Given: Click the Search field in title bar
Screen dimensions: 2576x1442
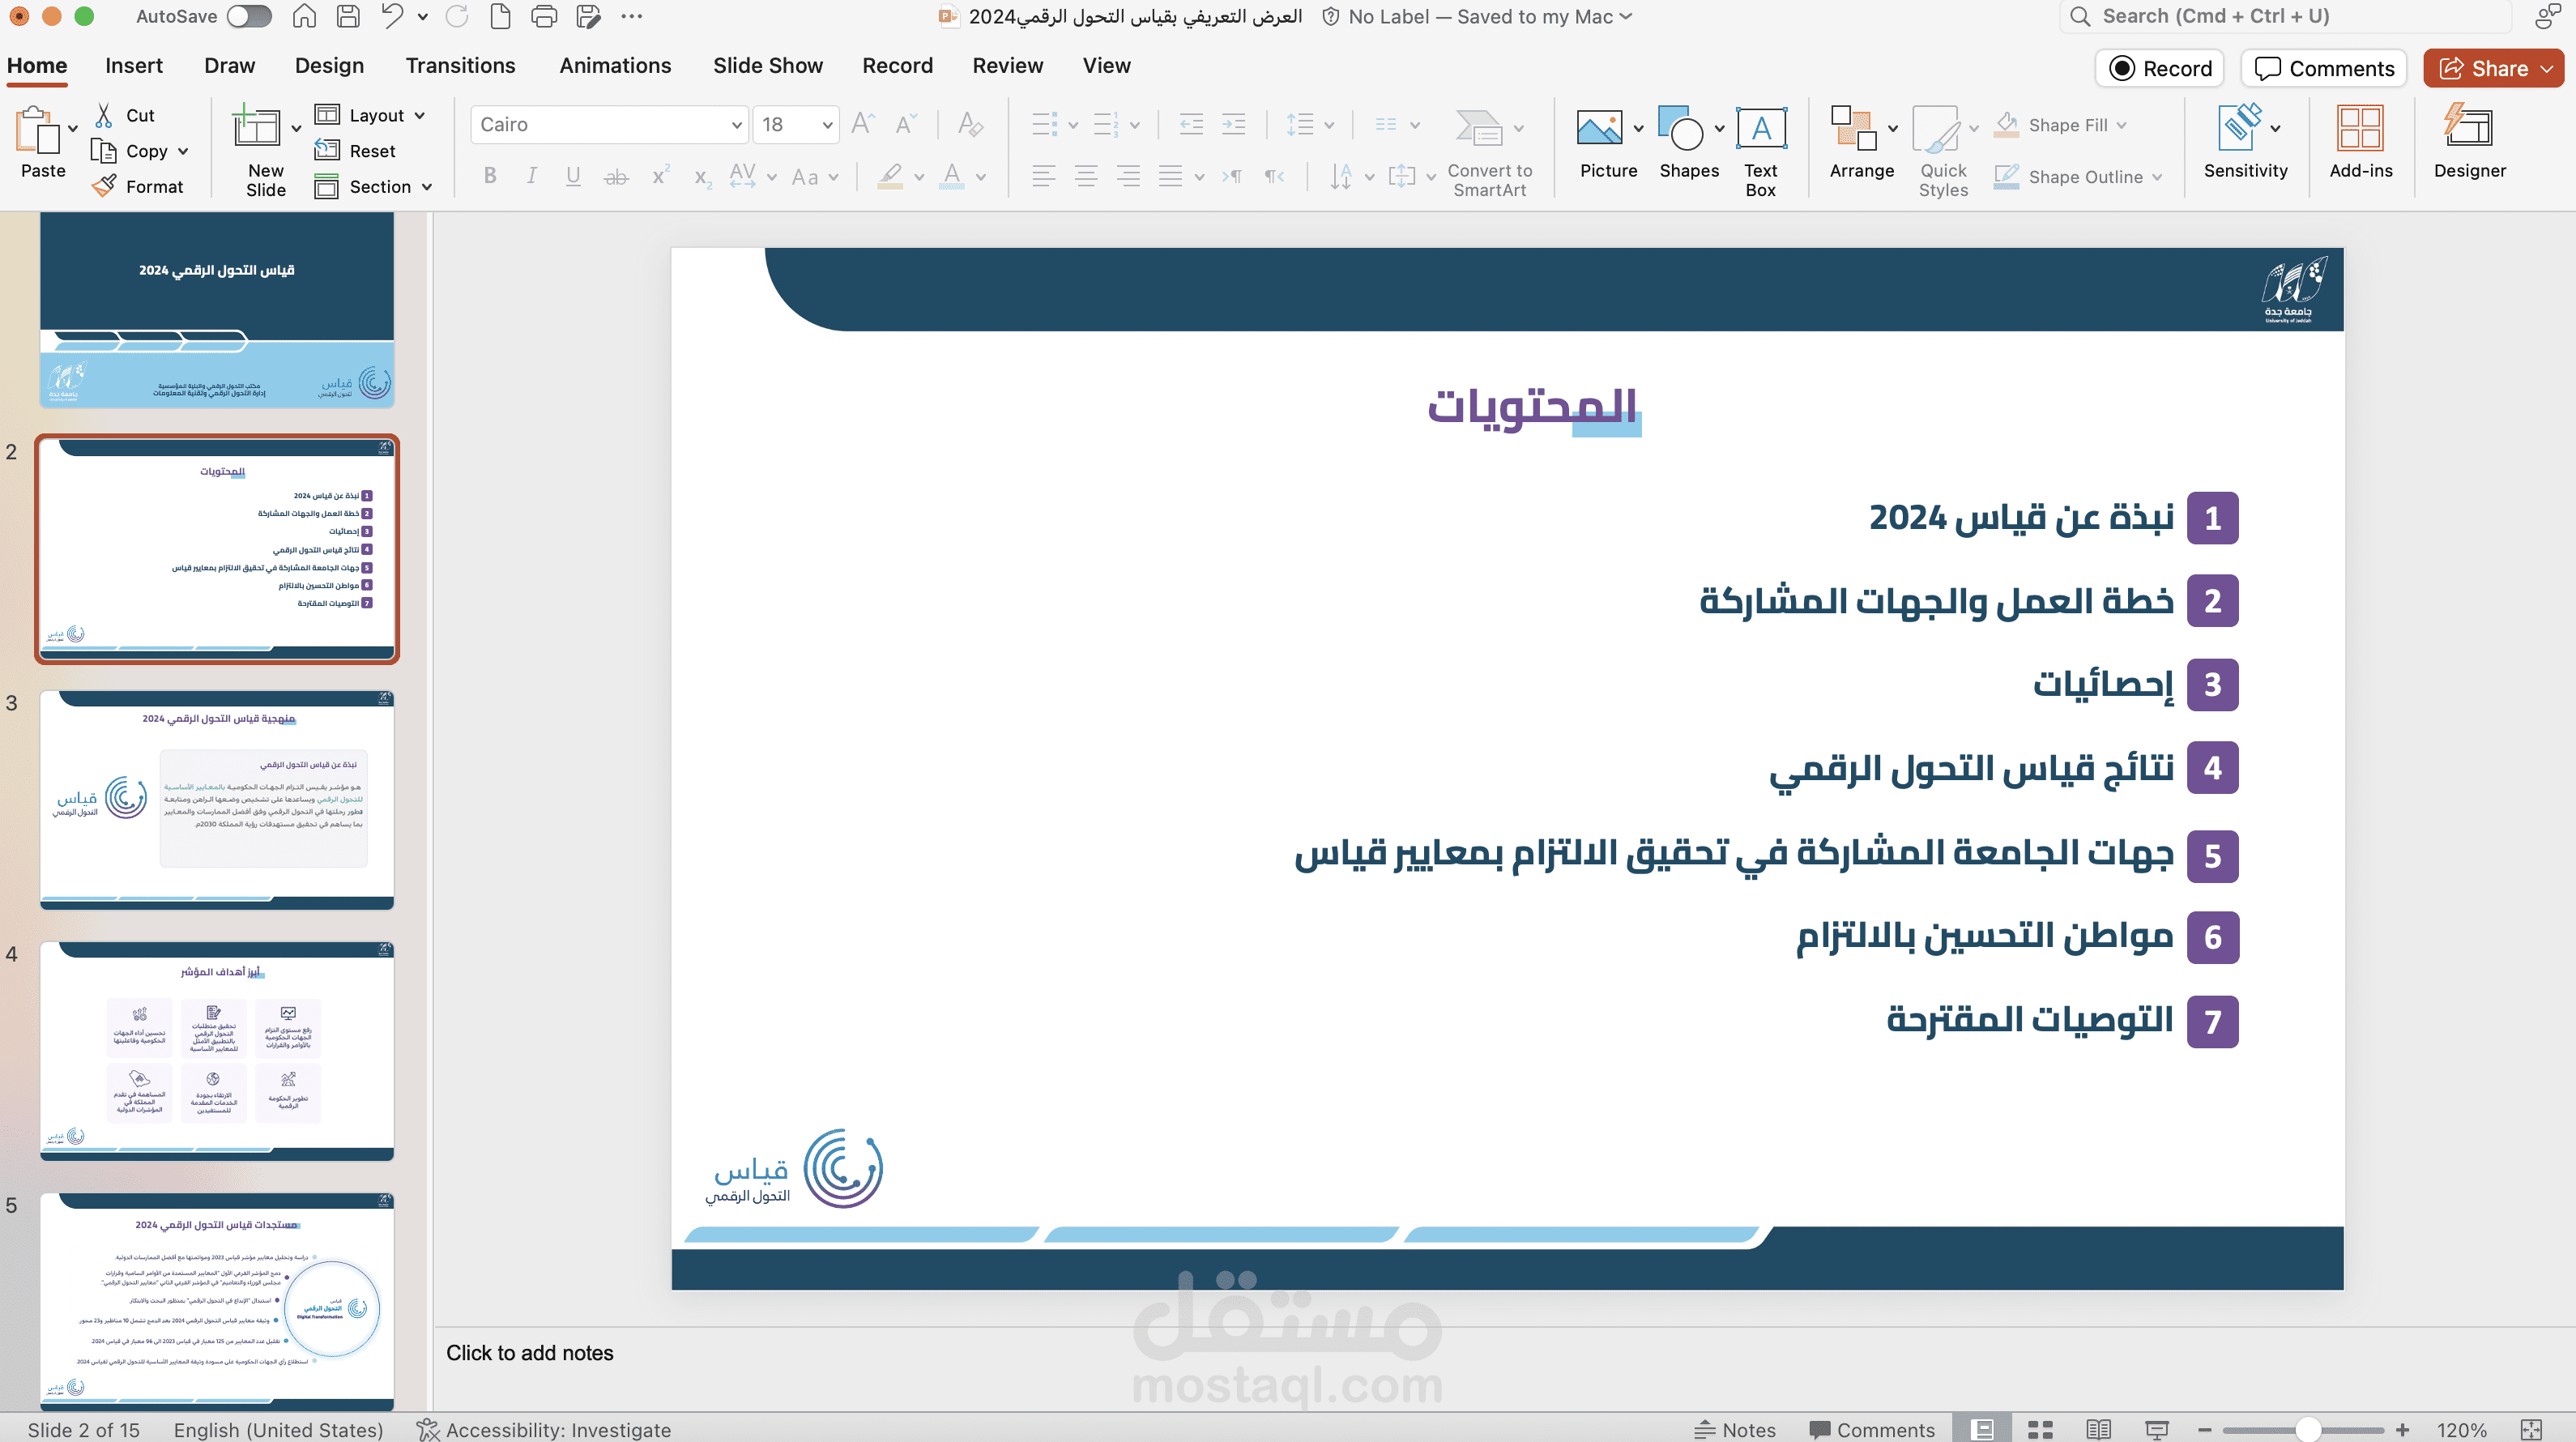Looking at the screenshot, I should coord(2285,16).
